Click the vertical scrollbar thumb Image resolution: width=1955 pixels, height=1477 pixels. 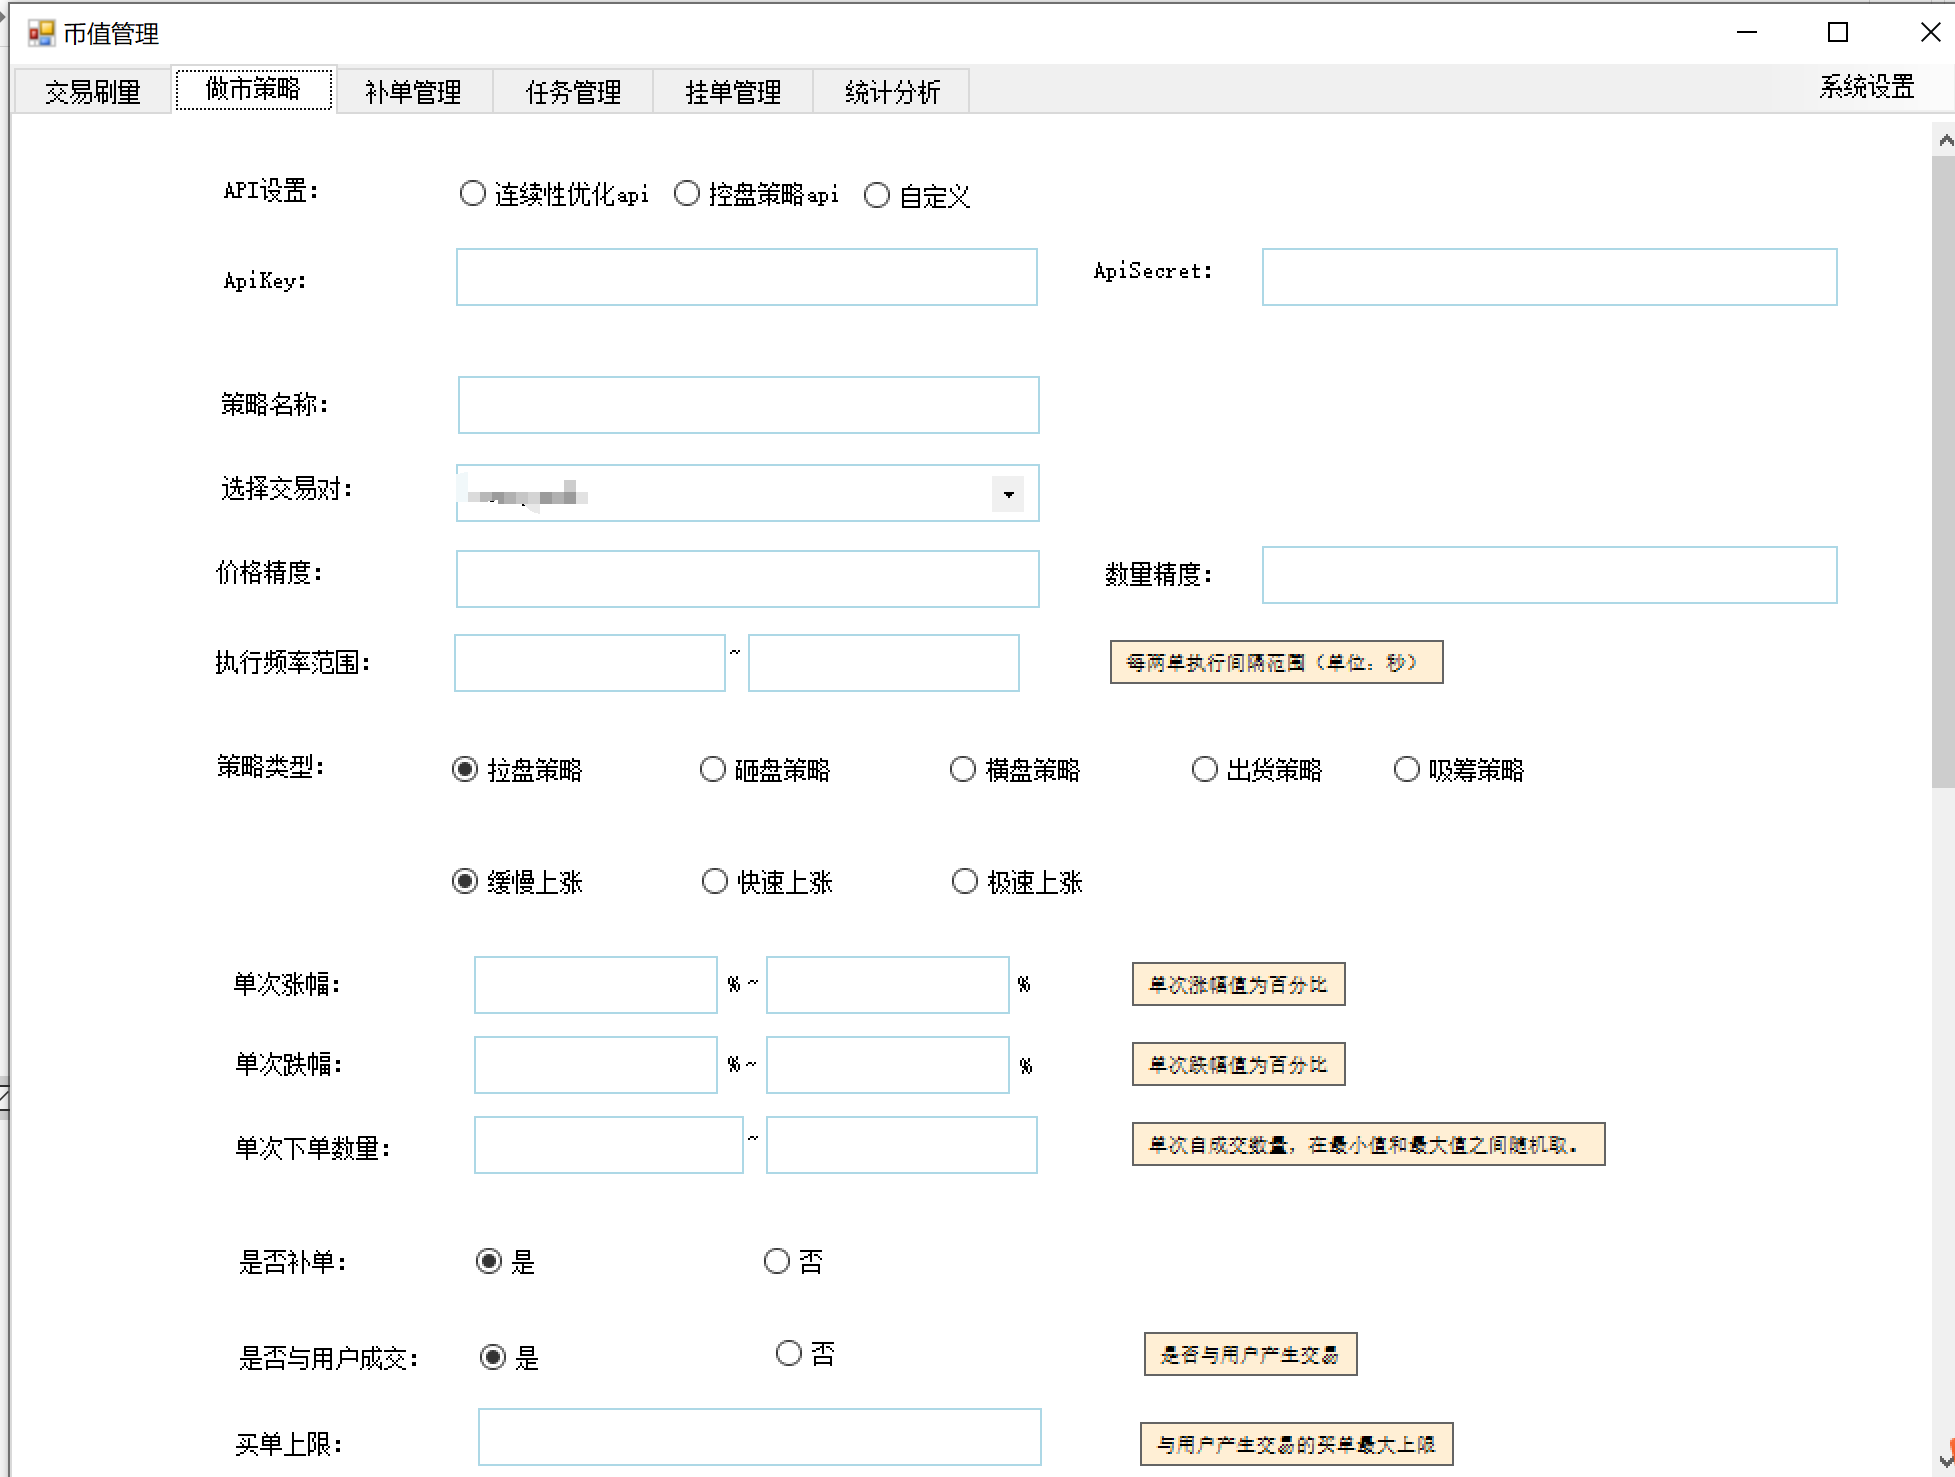[1943, 470]
